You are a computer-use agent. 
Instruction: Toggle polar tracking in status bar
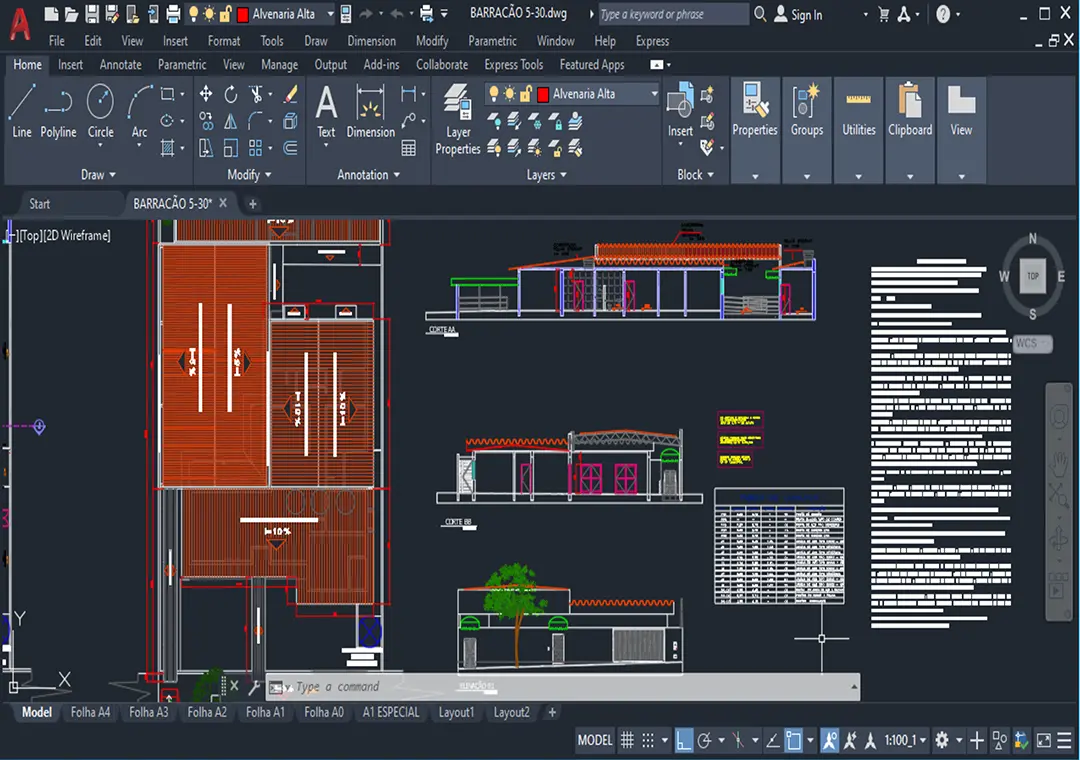click(x=705, y=740)
